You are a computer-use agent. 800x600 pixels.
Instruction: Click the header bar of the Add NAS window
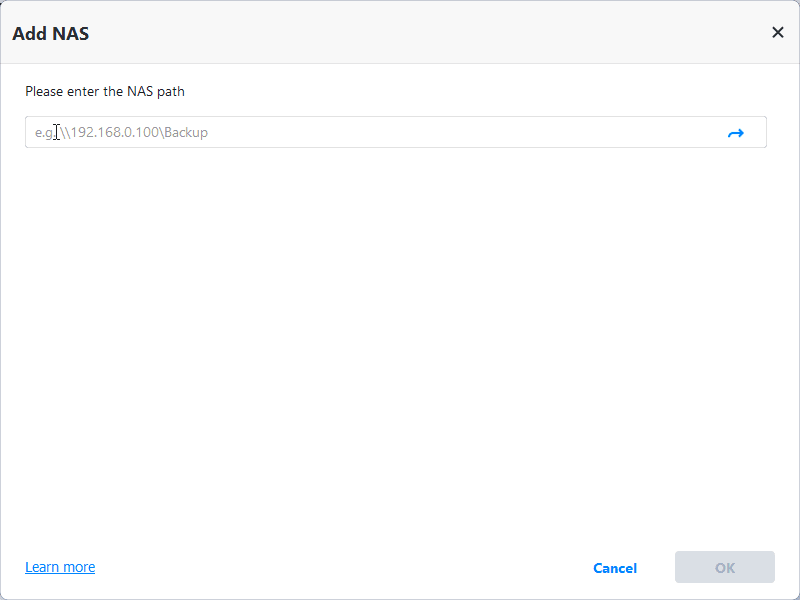pyautogui.click(x=400, y=32)
